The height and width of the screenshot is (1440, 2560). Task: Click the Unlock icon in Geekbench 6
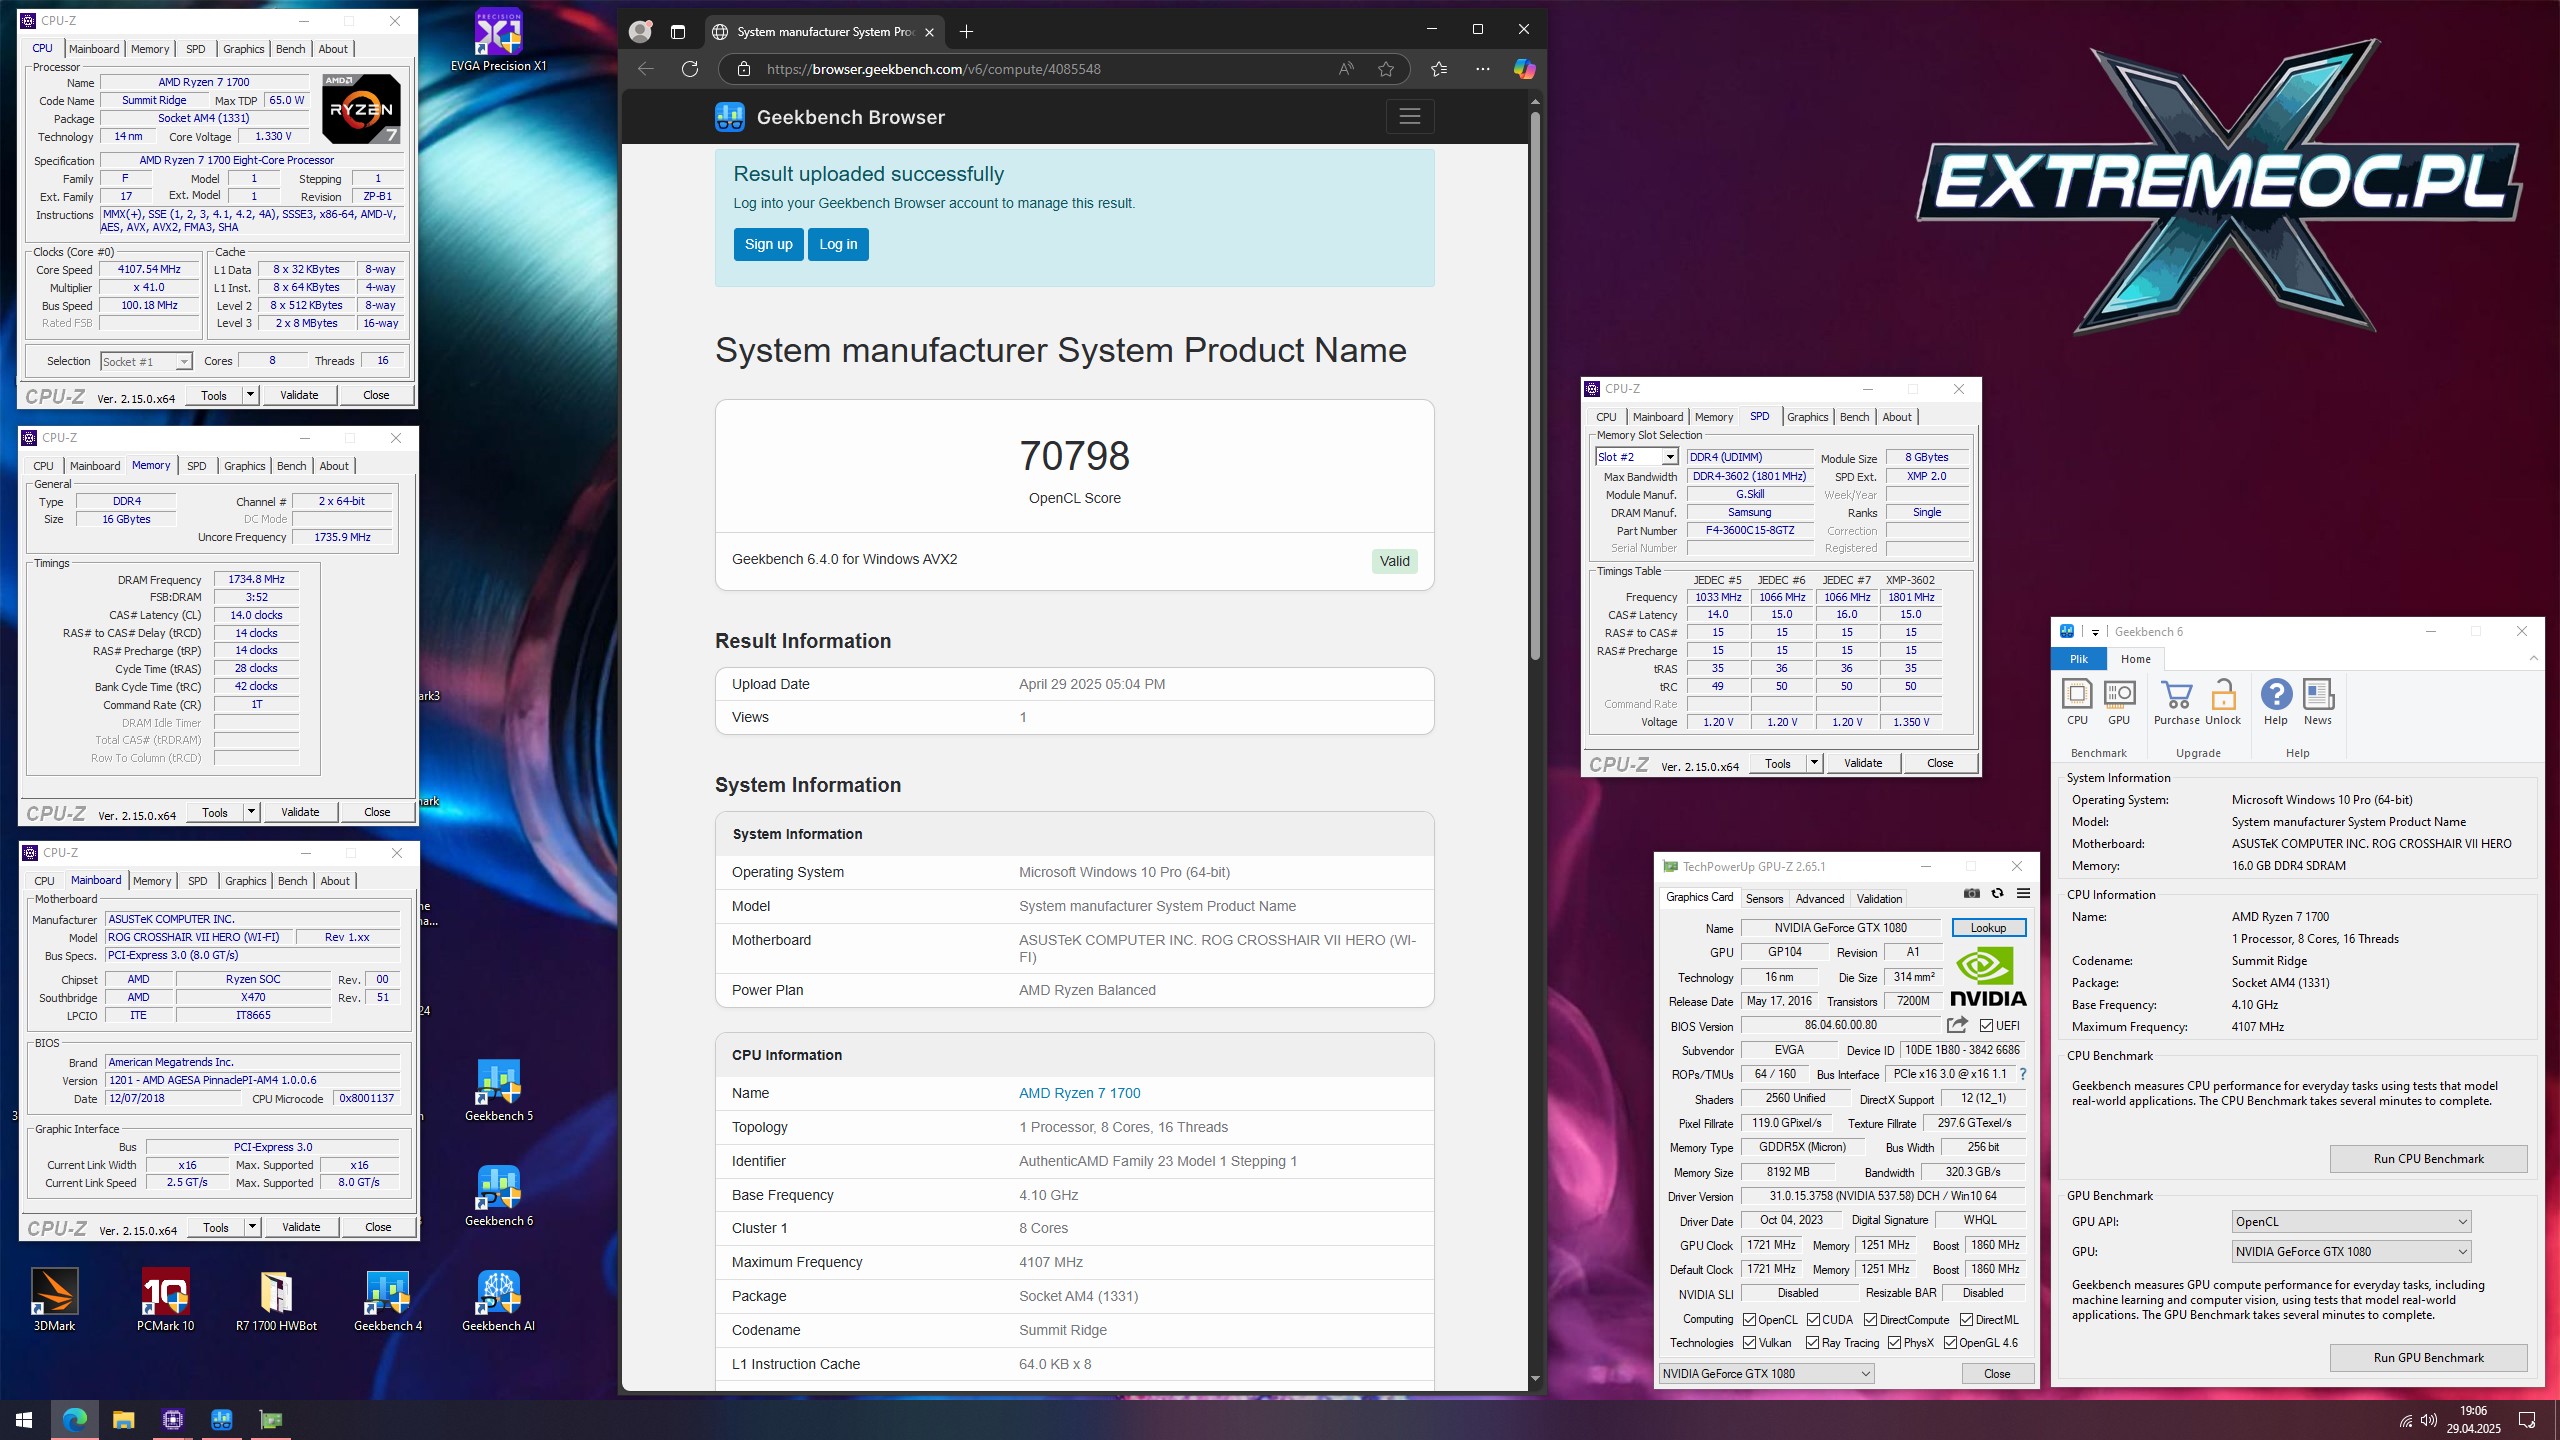(2223, 702)
